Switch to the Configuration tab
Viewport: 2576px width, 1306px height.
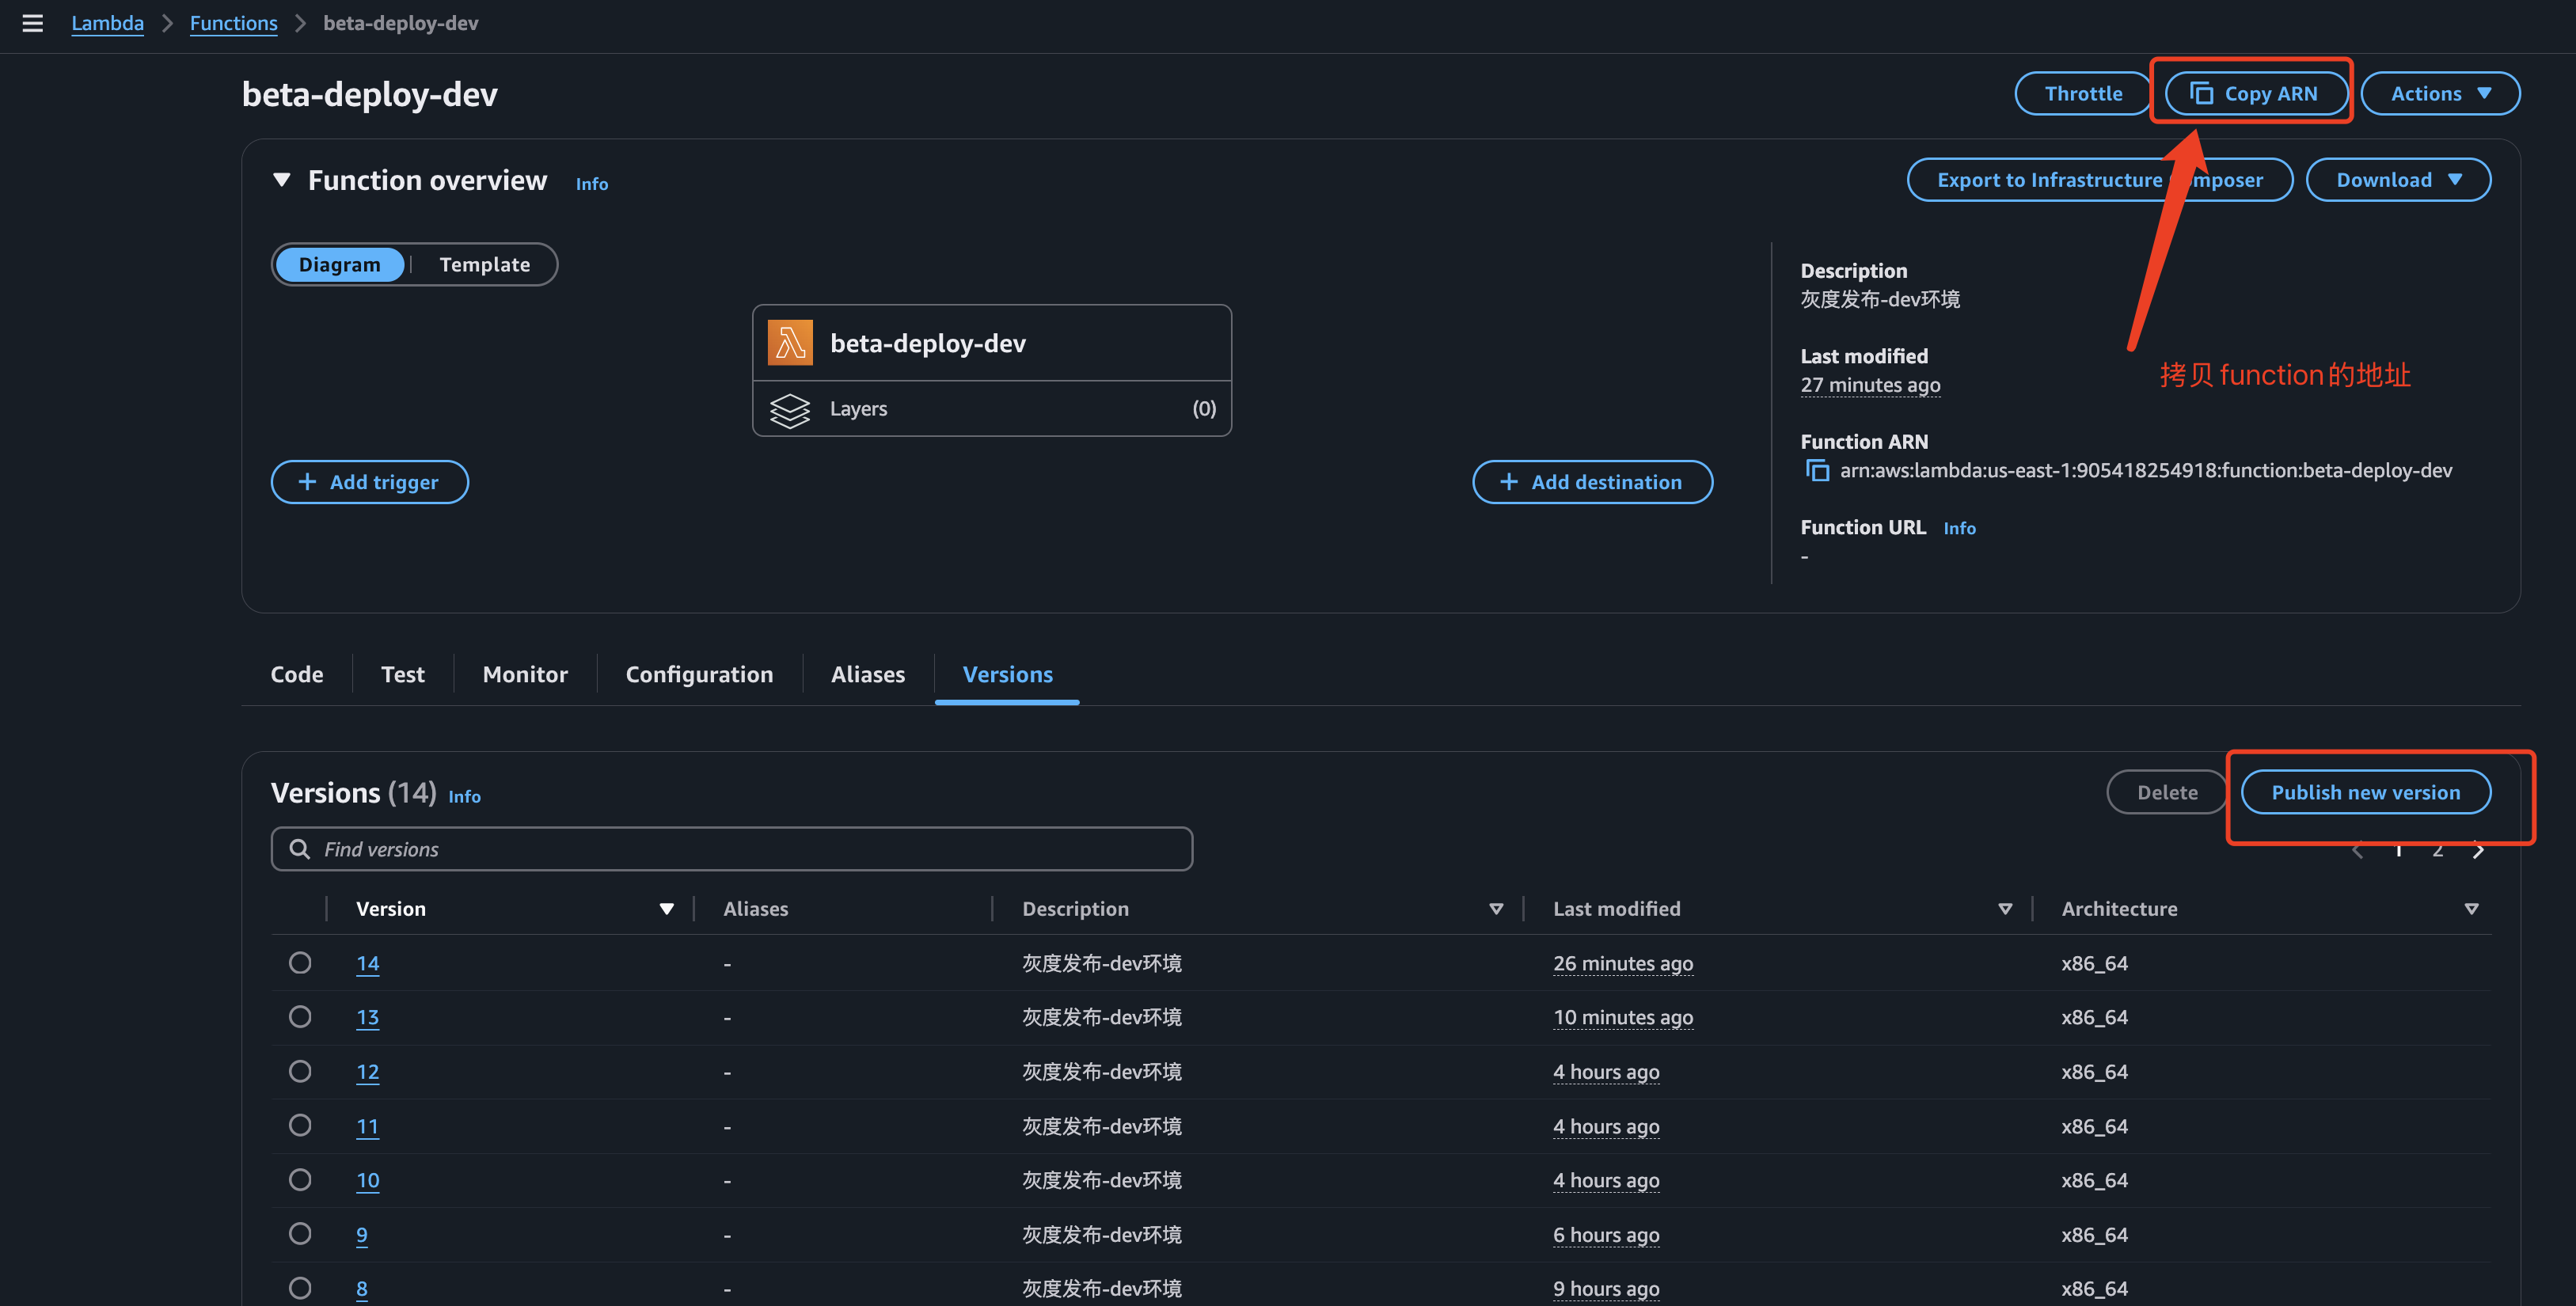coord(699,674)
